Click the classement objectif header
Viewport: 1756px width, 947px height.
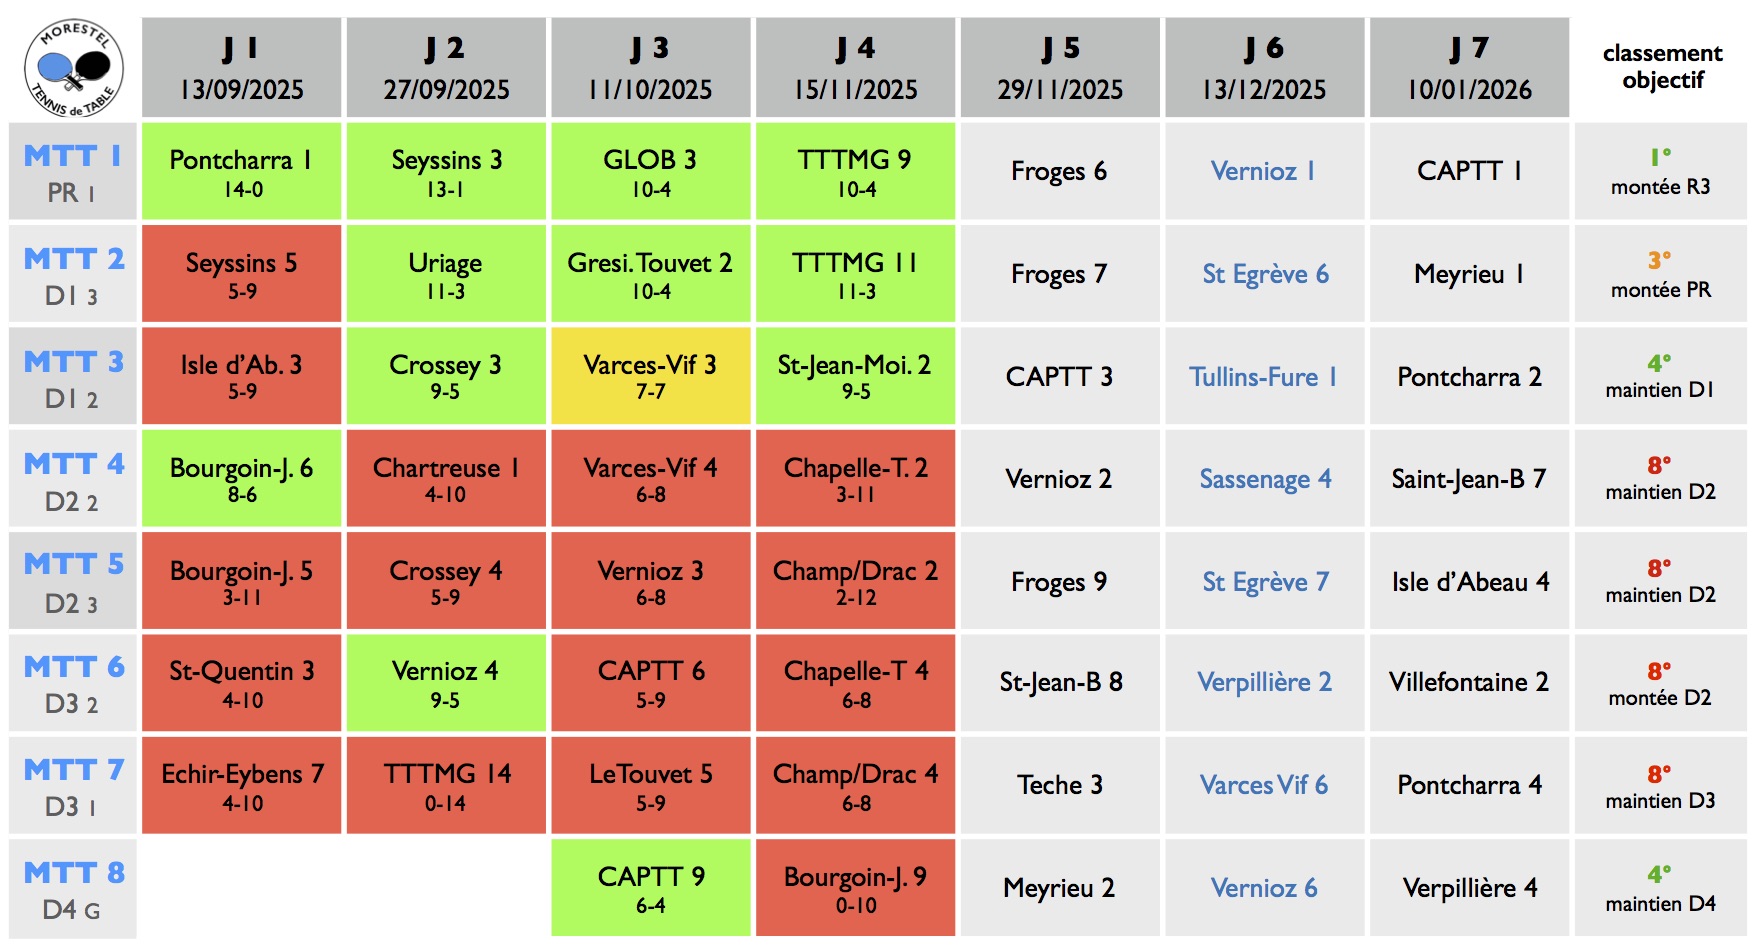[1662, 67]
